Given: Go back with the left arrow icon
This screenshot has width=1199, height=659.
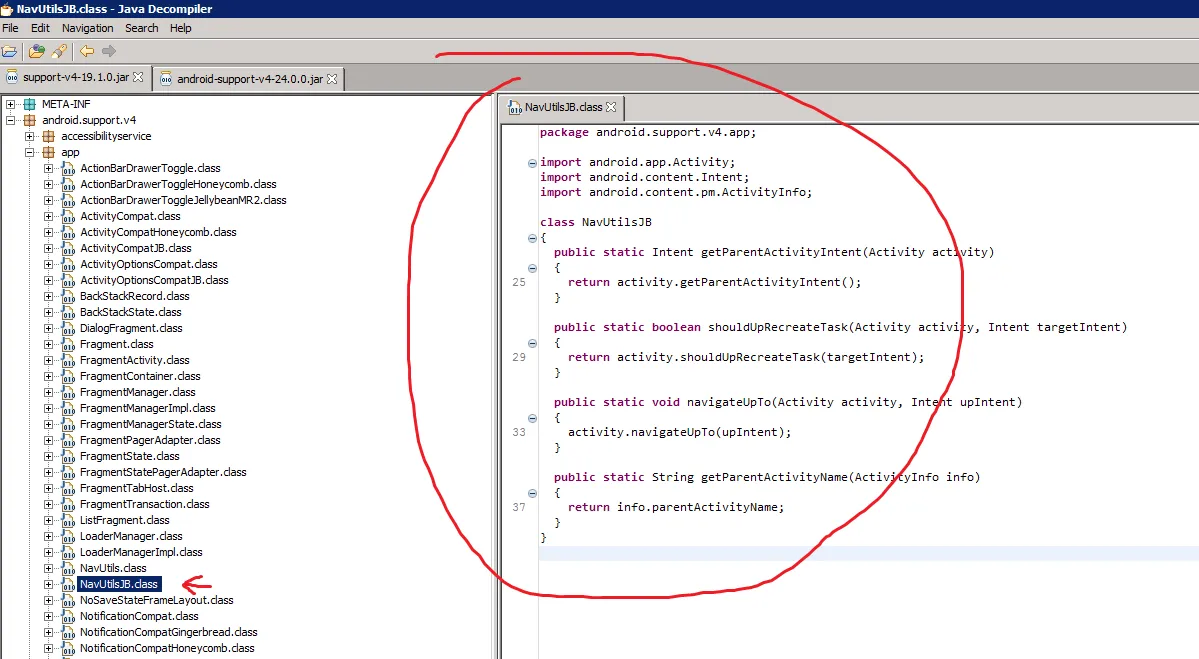Looking at the screenshot, I should coord(86,51).
